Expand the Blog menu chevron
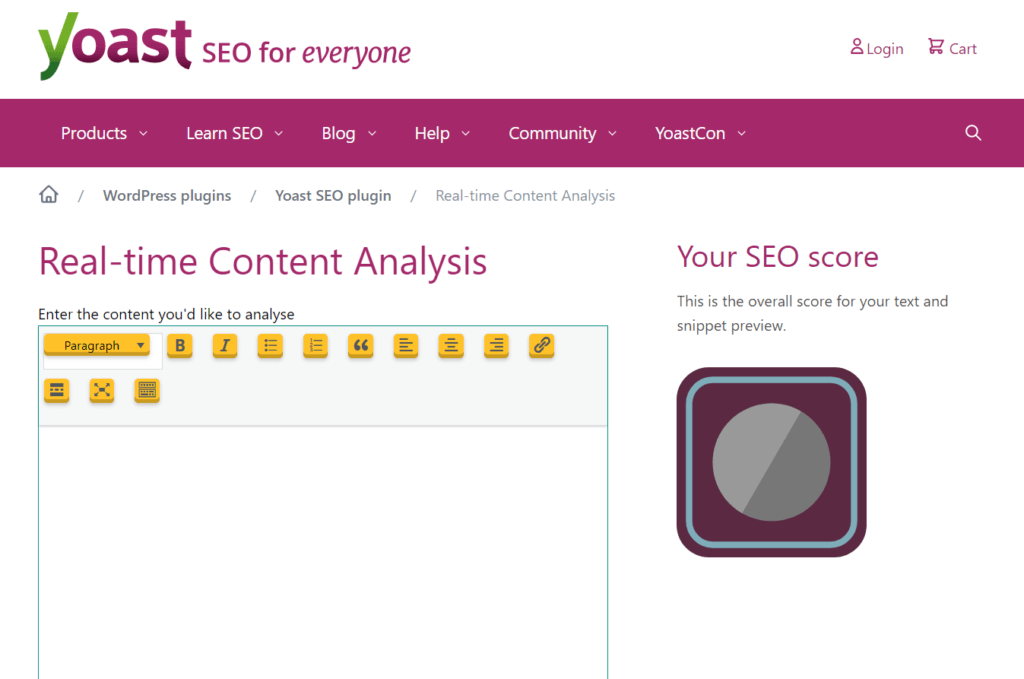 (x=372, y=133)
